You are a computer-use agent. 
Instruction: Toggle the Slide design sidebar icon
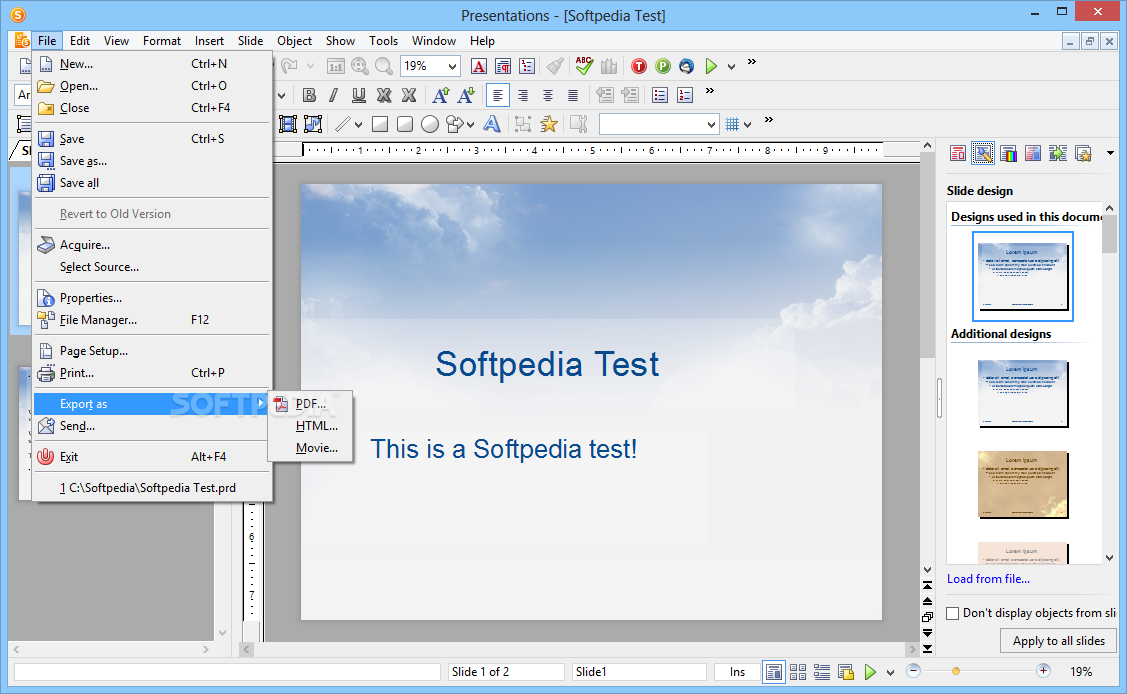pyautogui.click(x=983, y=153)
